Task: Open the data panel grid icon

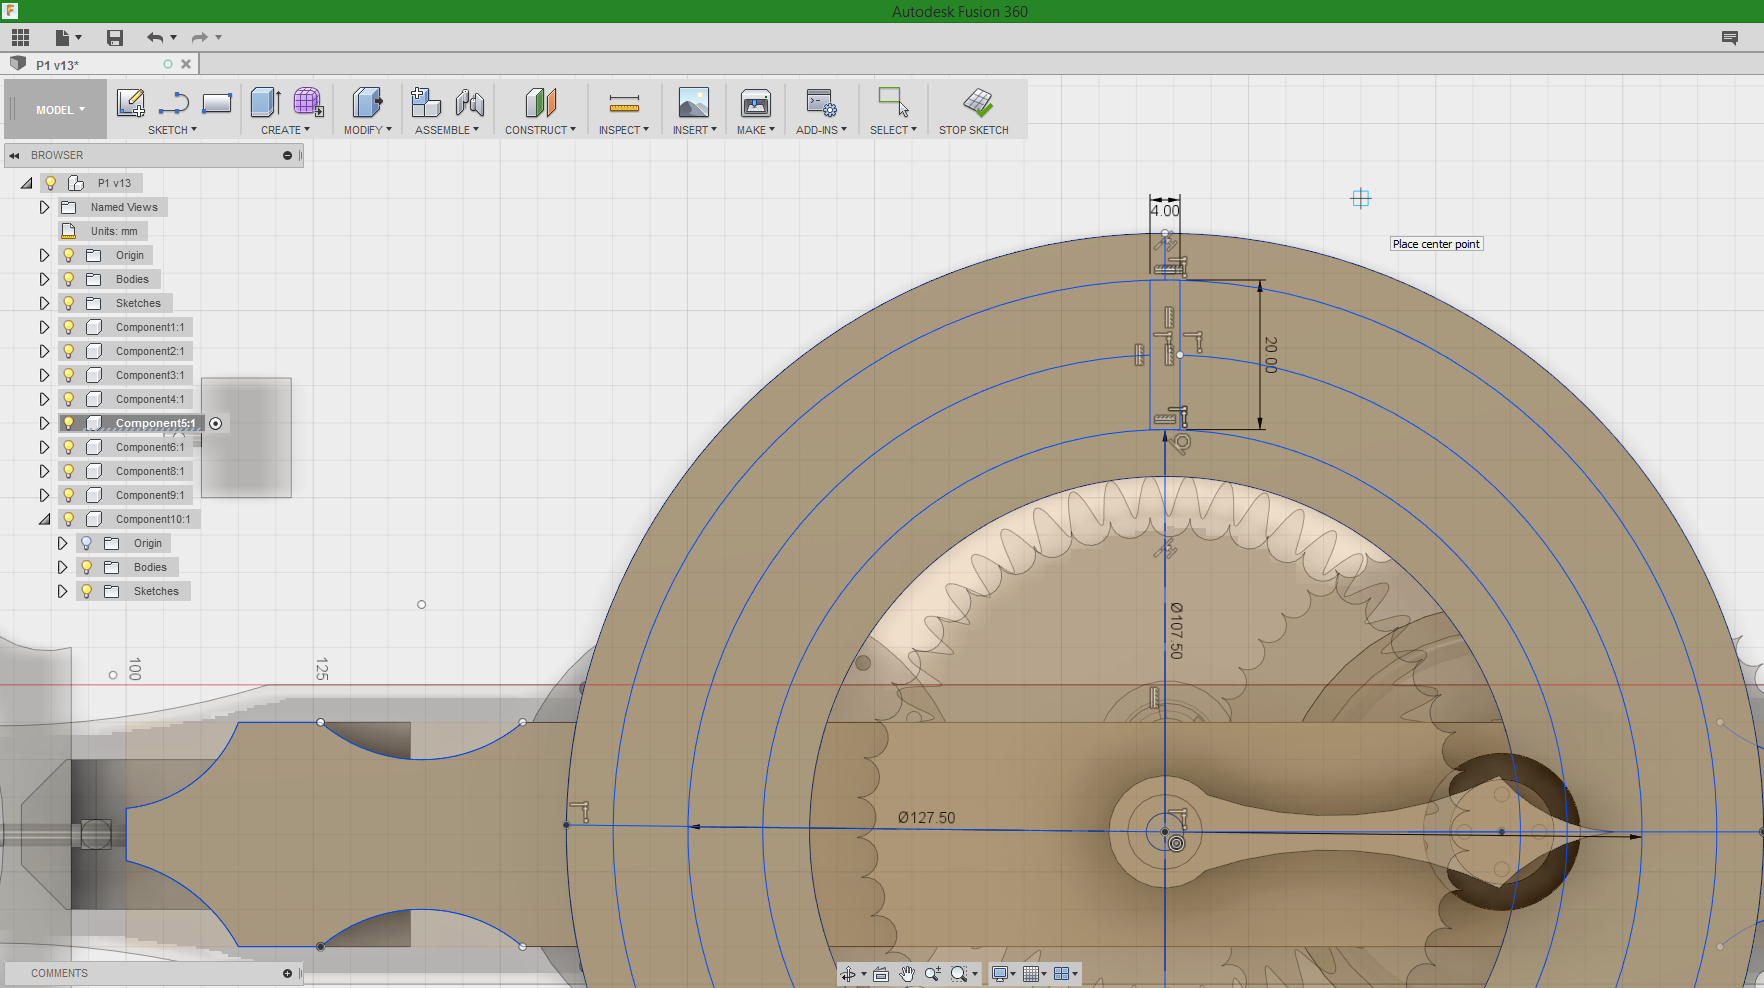Action: coord(21,38)
